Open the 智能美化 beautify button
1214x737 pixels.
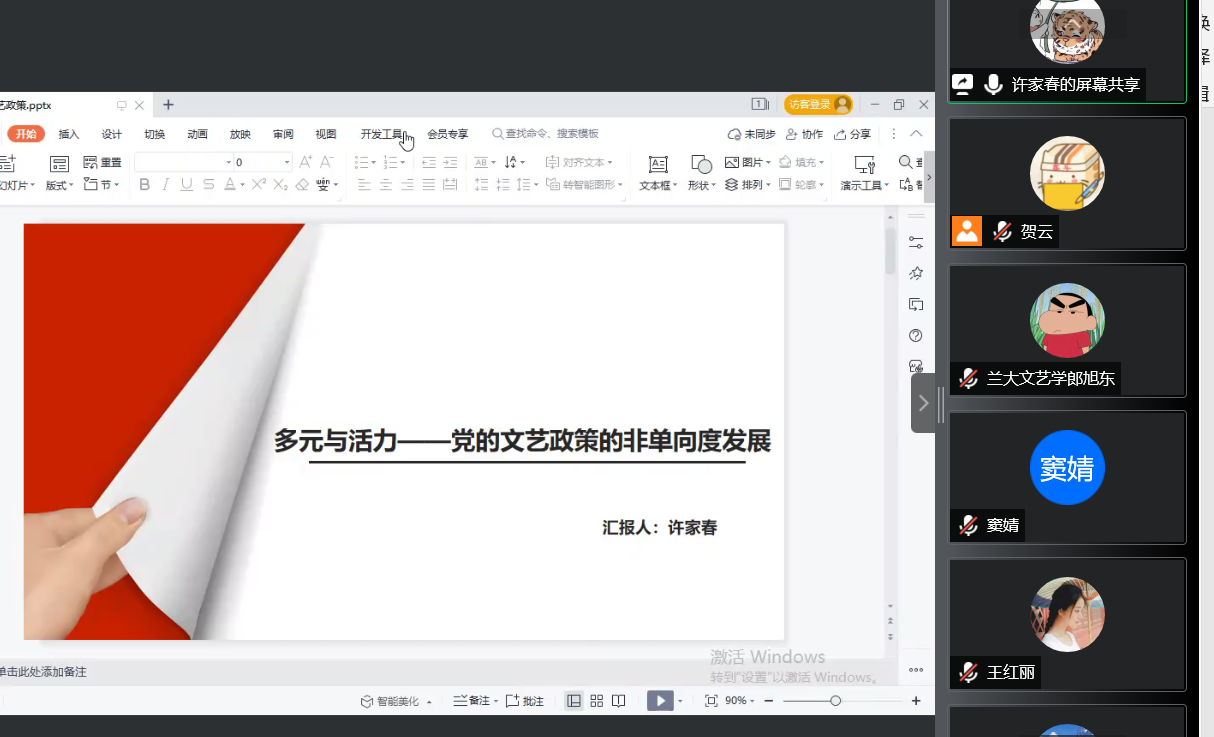(x=396, y=701)
